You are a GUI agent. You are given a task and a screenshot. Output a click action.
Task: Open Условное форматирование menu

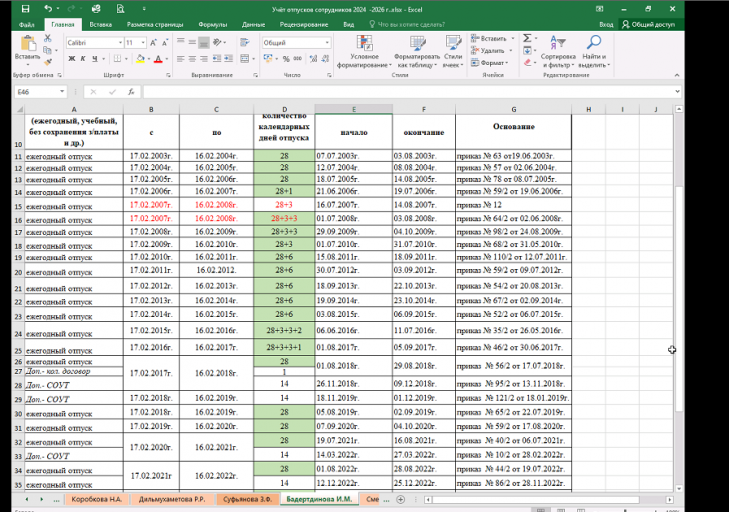(364, 52)
